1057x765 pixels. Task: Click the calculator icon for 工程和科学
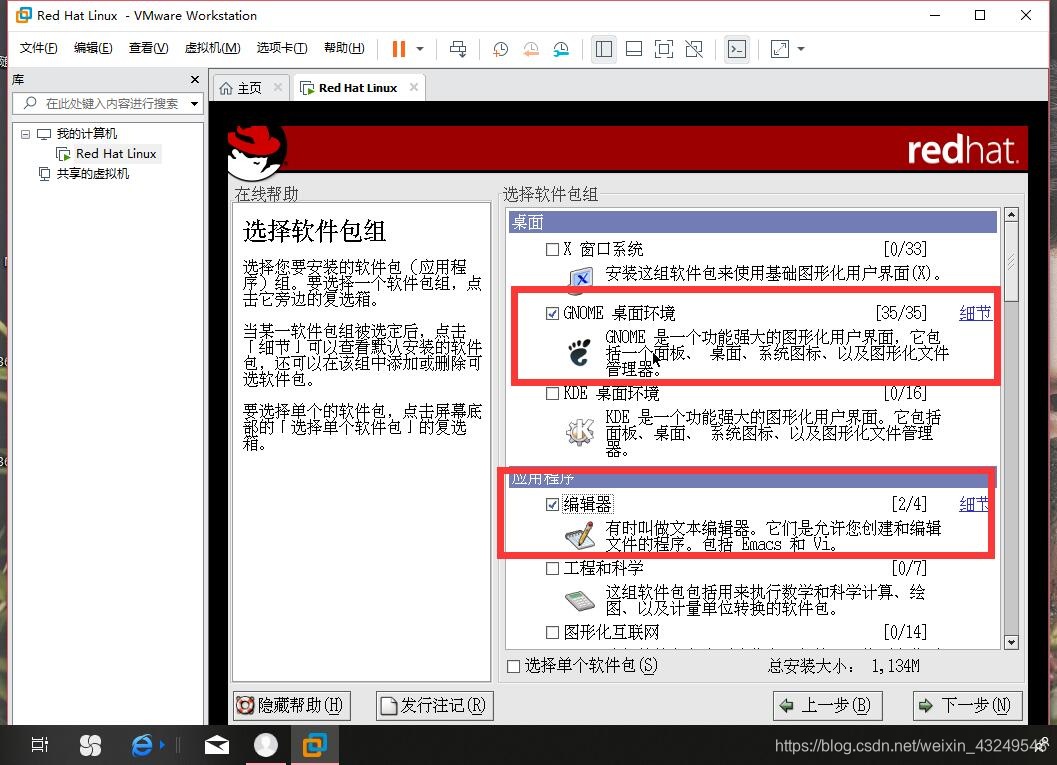580,599
